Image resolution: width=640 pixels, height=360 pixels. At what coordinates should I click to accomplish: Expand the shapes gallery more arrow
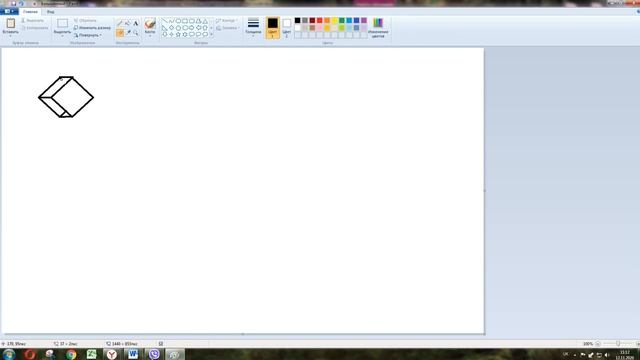click(x=211, y=34)
